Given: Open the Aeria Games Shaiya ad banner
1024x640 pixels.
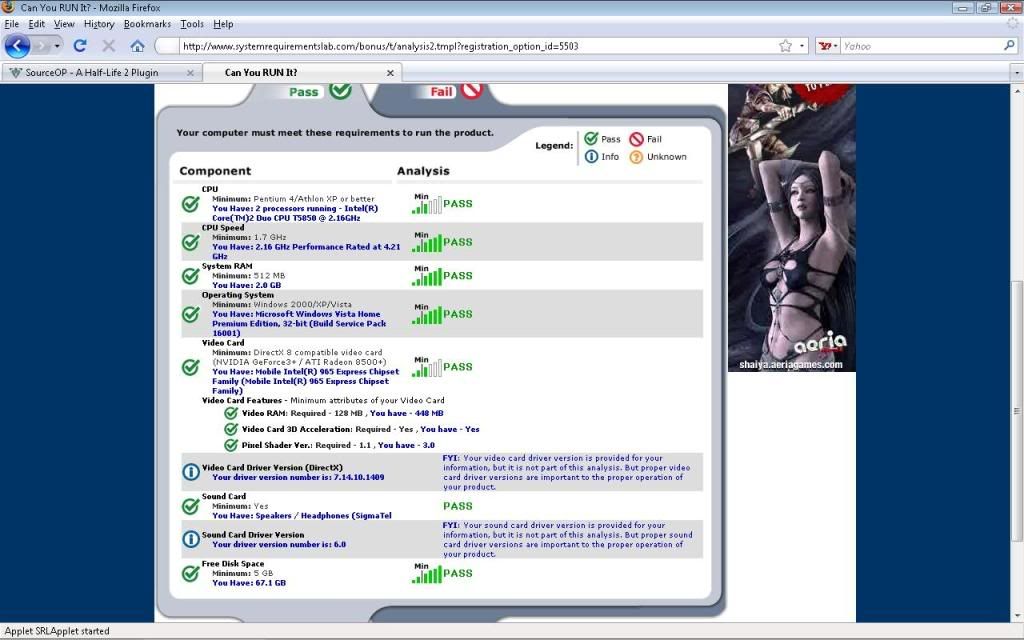Looking at the screenshot, I should 792,228.
